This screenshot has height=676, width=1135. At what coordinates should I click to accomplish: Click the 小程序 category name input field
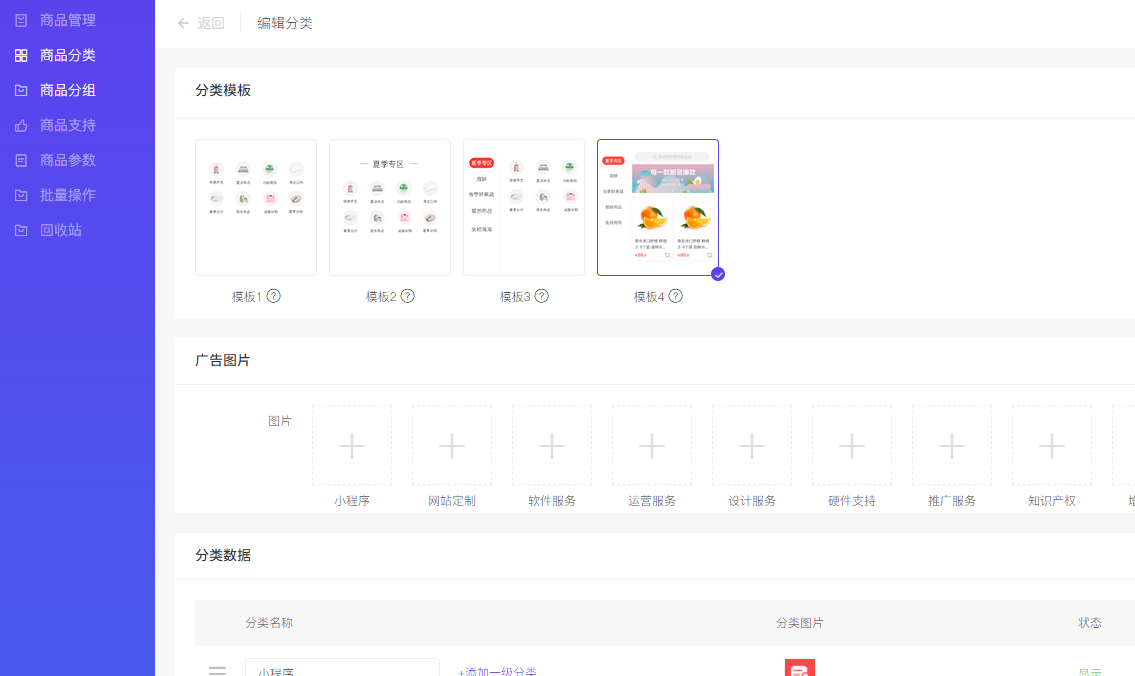coord(342,668)
